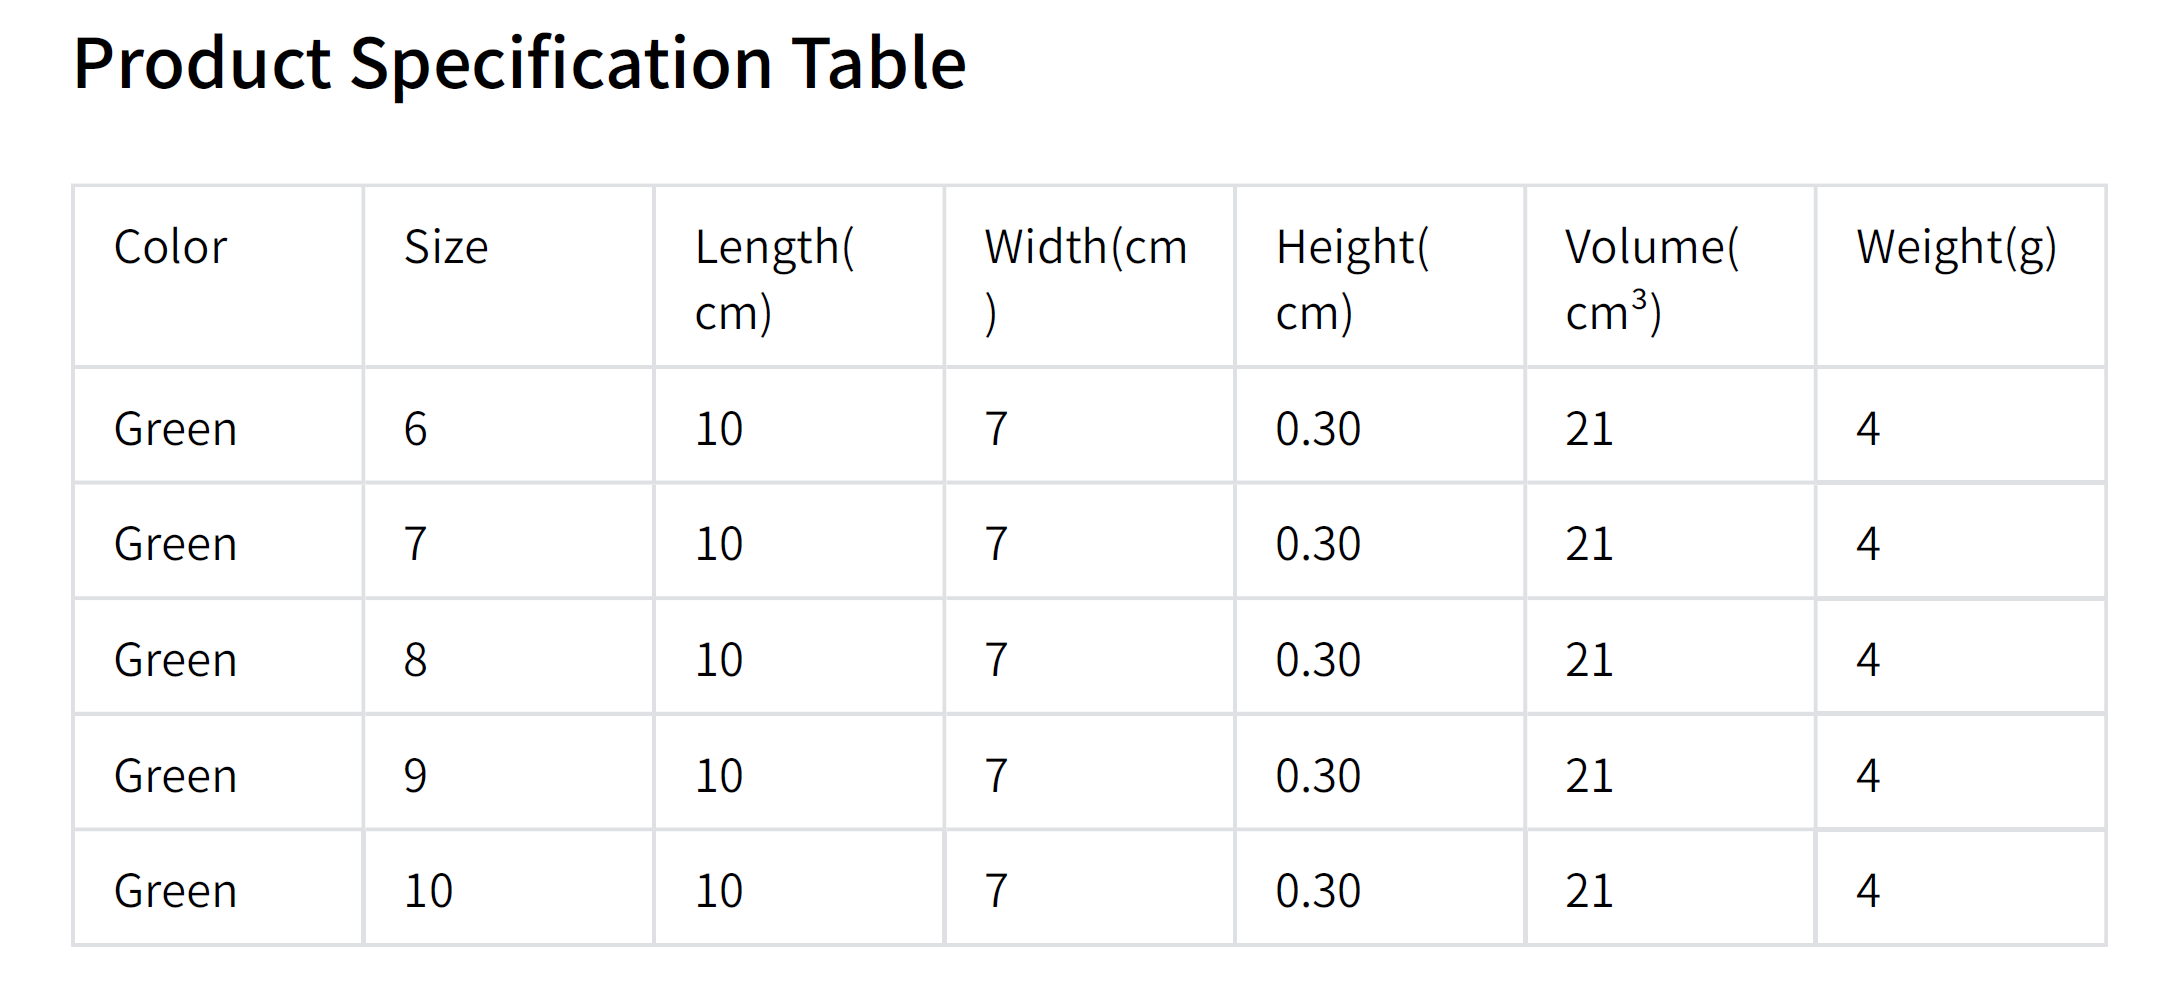Click the Size cell showing 10
The width and height of the screenshot is (2179, 990).
(x=428, y=891)
